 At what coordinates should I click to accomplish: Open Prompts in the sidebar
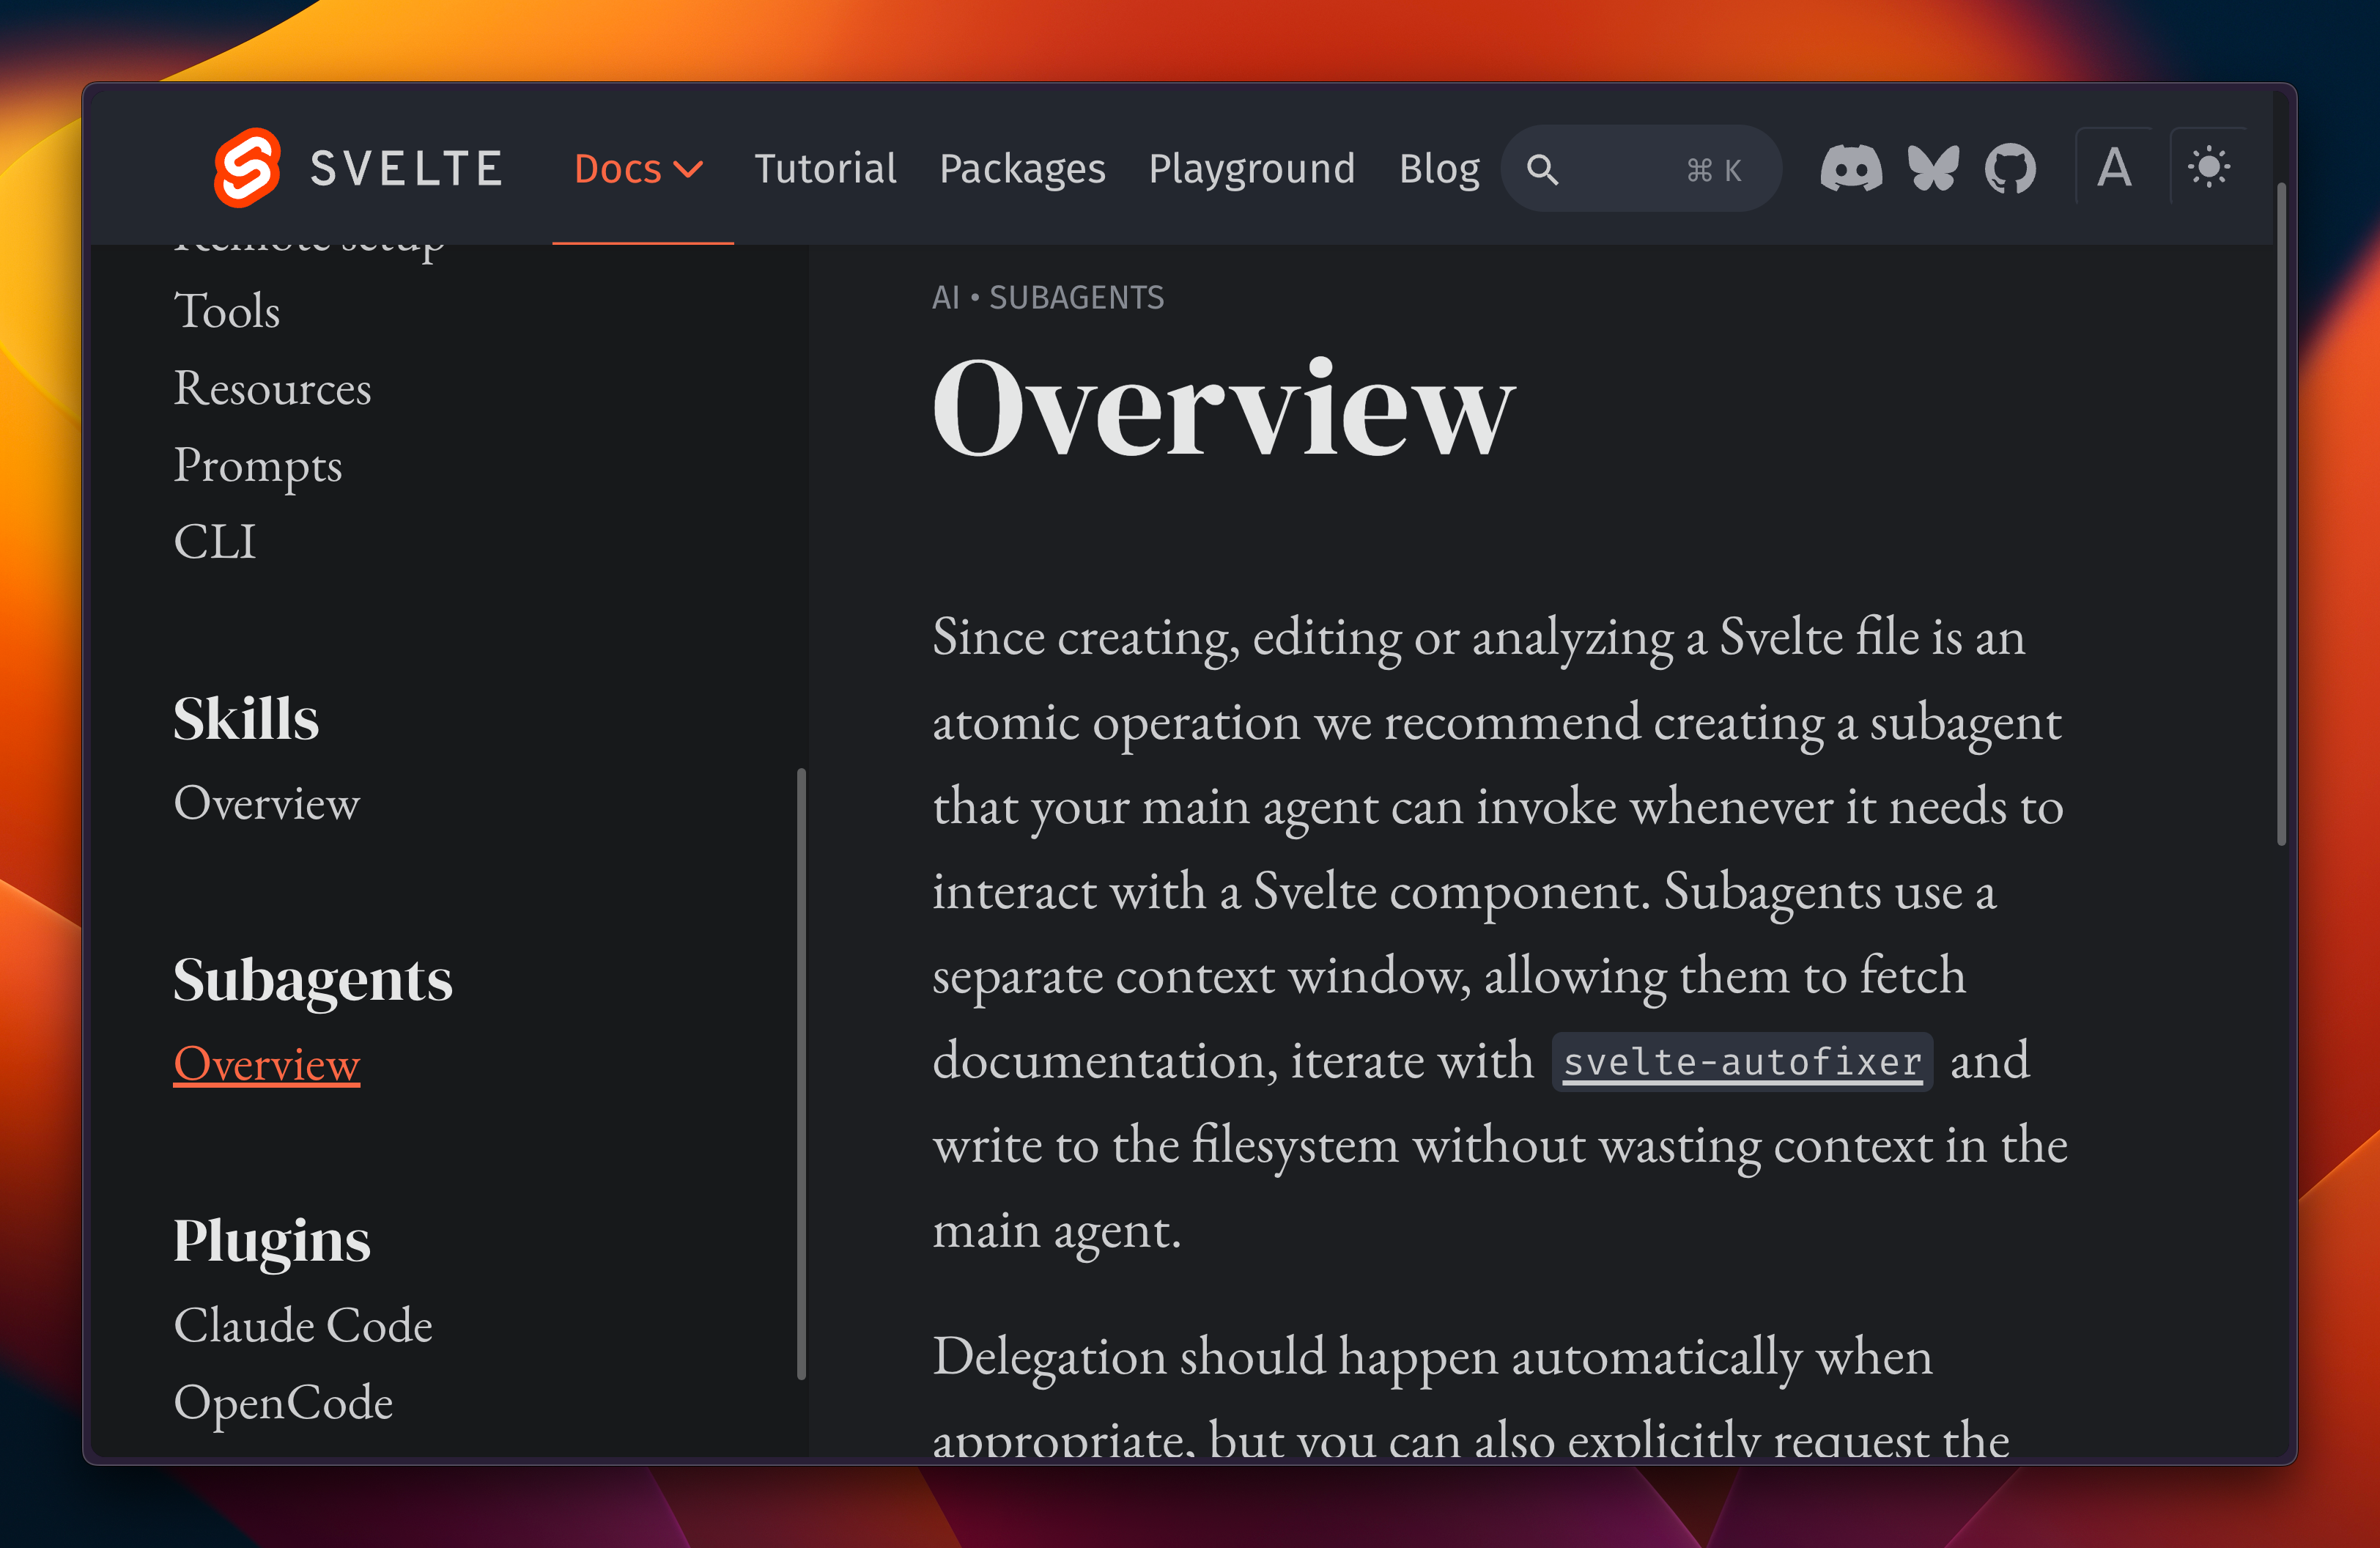[258, 465]
